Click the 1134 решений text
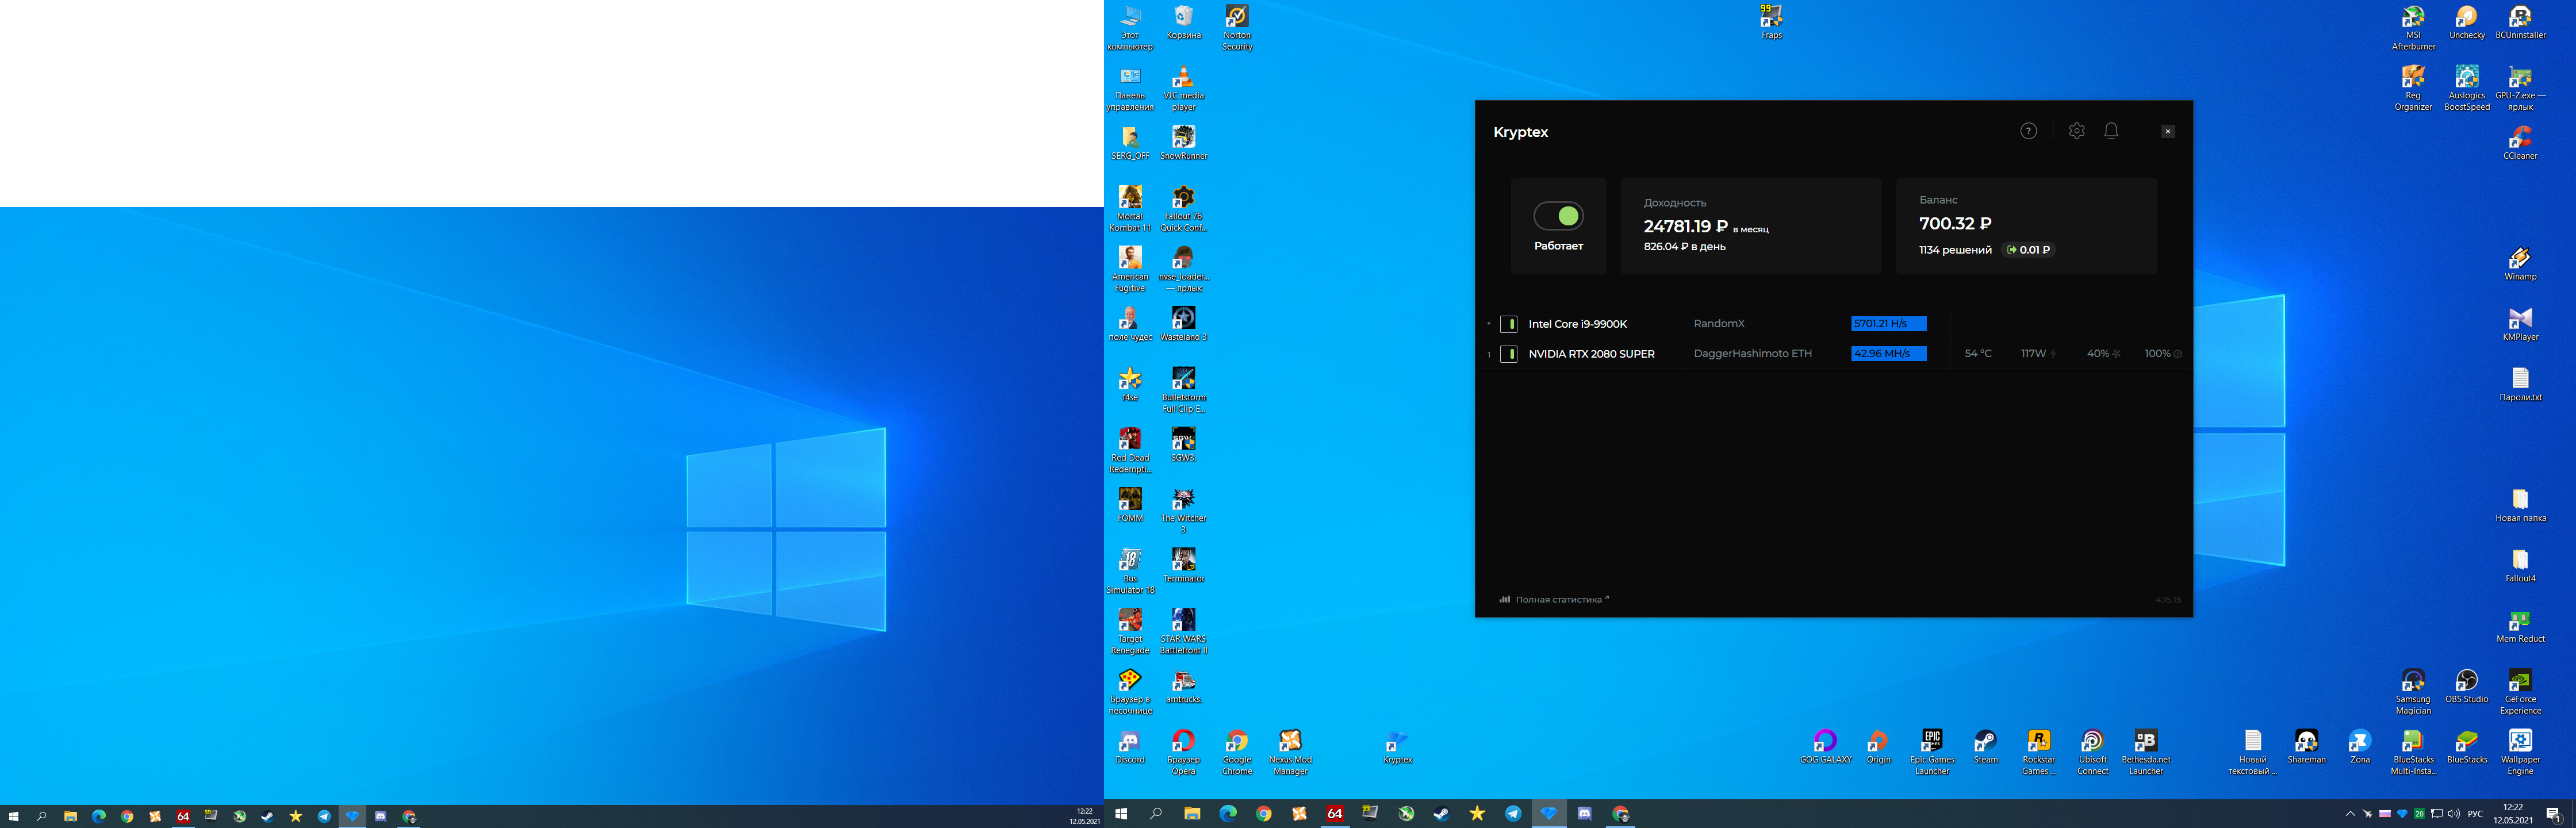 pyautogui.click(x=1955, y=250)
